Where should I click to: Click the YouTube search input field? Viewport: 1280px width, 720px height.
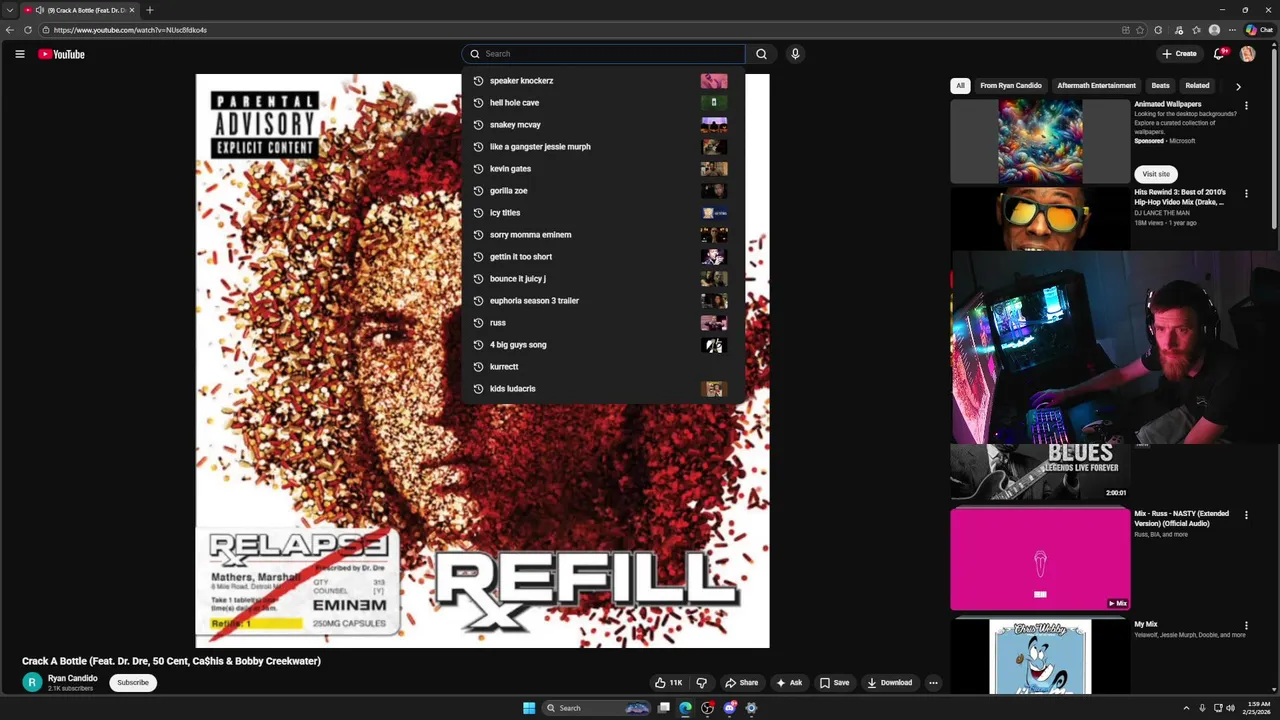click(603, 54)
